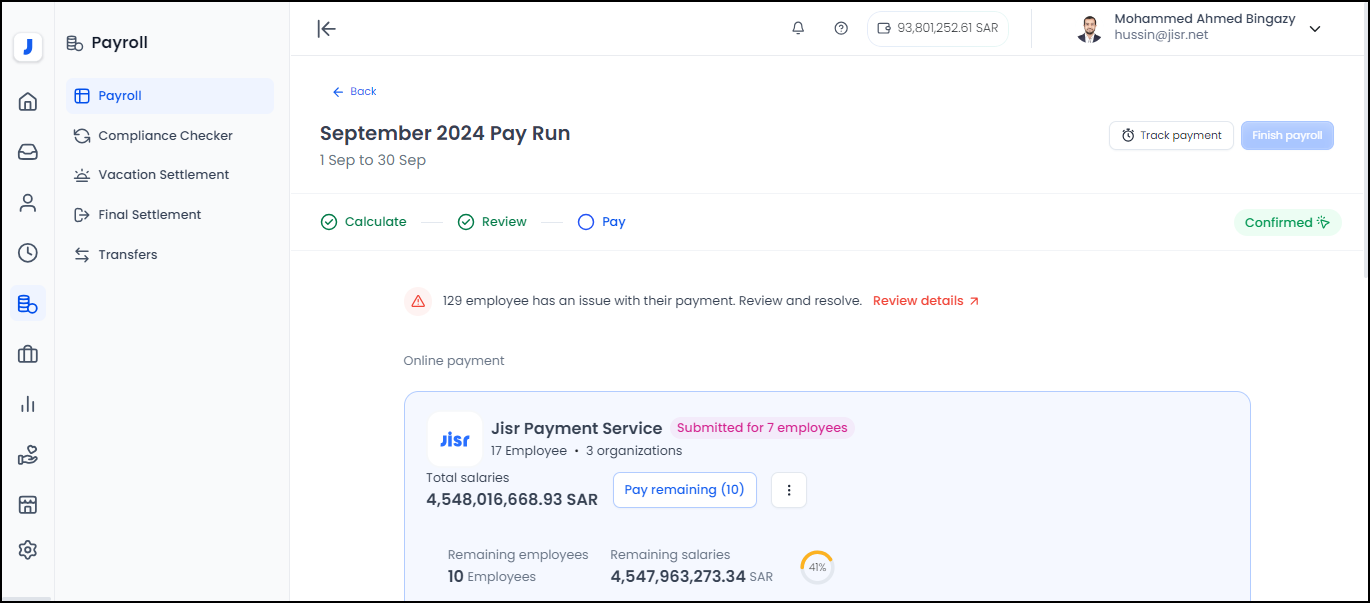Click the clock attendance icon

click(x=28, y=253)
